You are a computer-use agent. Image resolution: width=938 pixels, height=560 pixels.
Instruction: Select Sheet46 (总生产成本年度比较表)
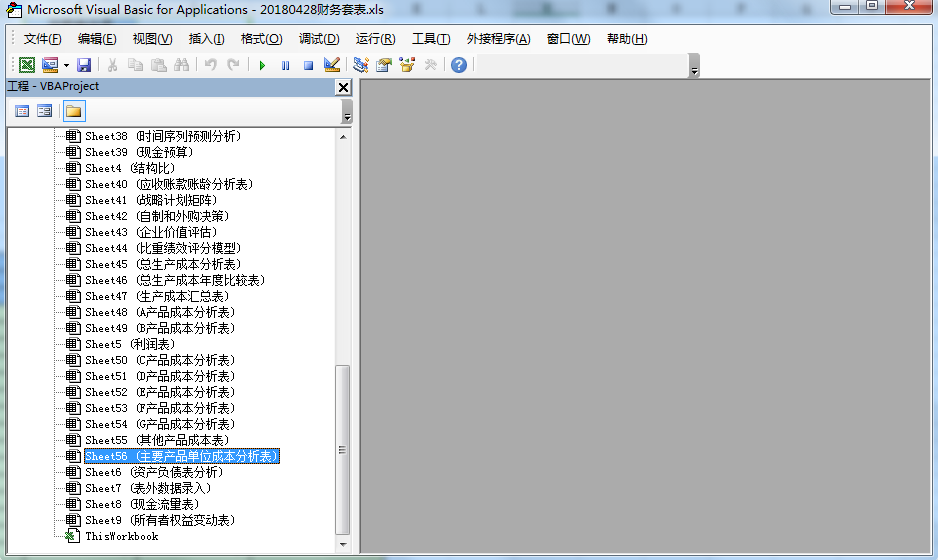pyautogui.click(x=175, y=281)
